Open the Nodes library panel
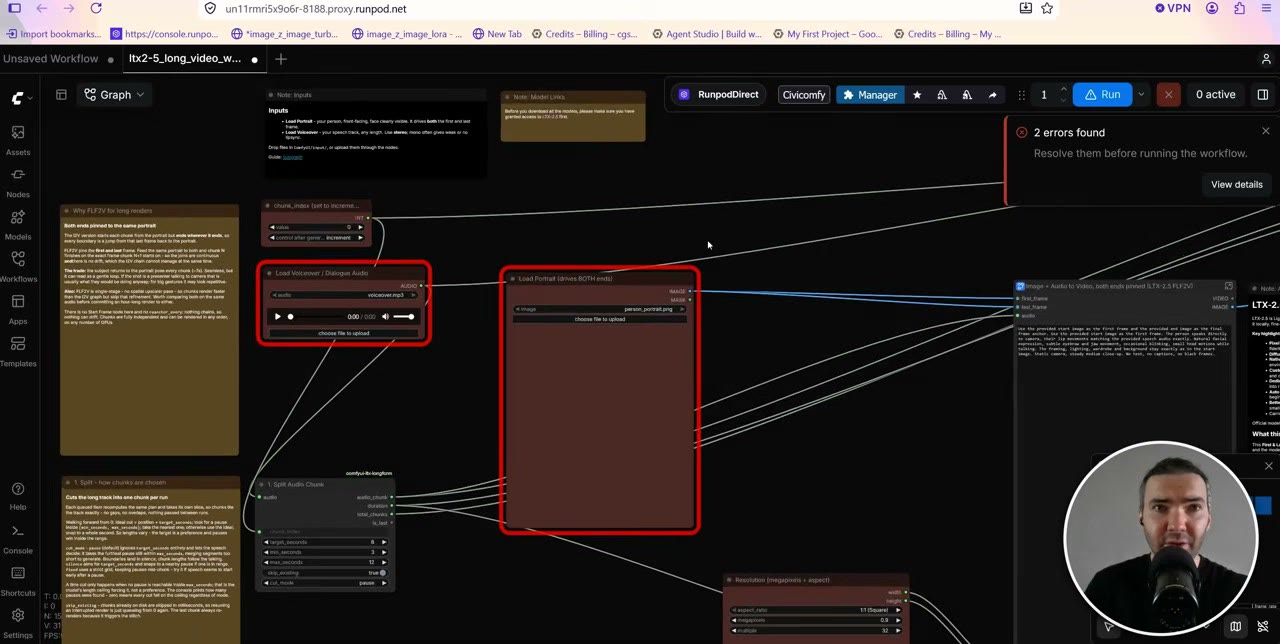The width and height of the screenshot is (1280, 644). click(x=18, y=182)
